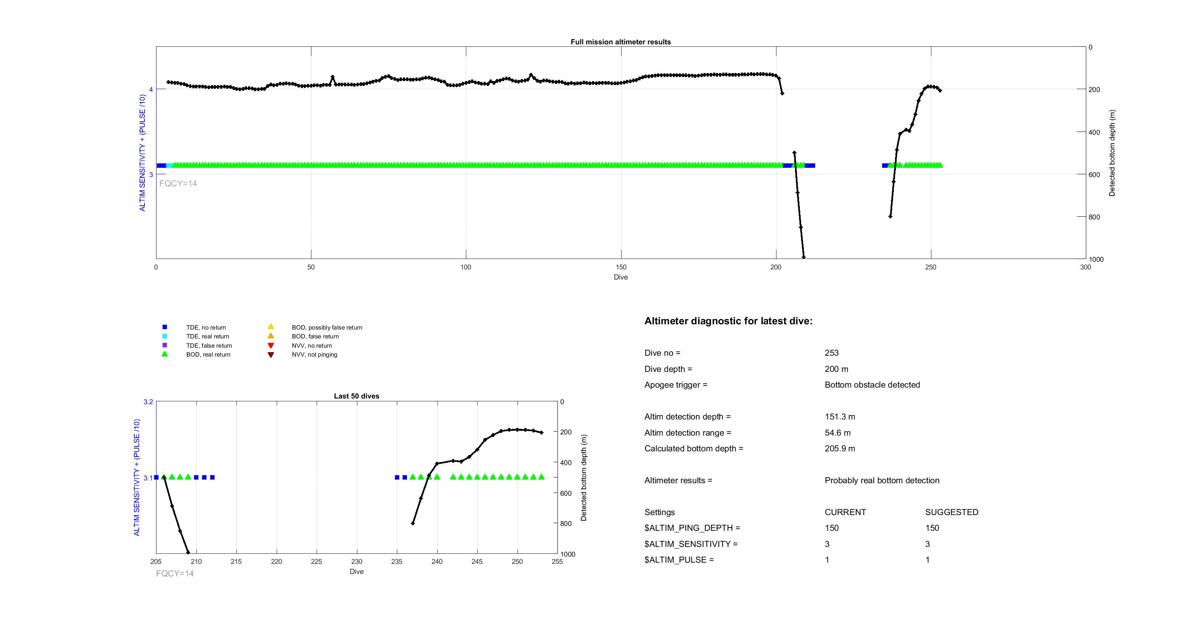Click the top plot's 'ALTIM SENSITIVITY + (PULSE /10)' axis label
The width and height of the screenshot is (1200, 622).
[141, 153]
